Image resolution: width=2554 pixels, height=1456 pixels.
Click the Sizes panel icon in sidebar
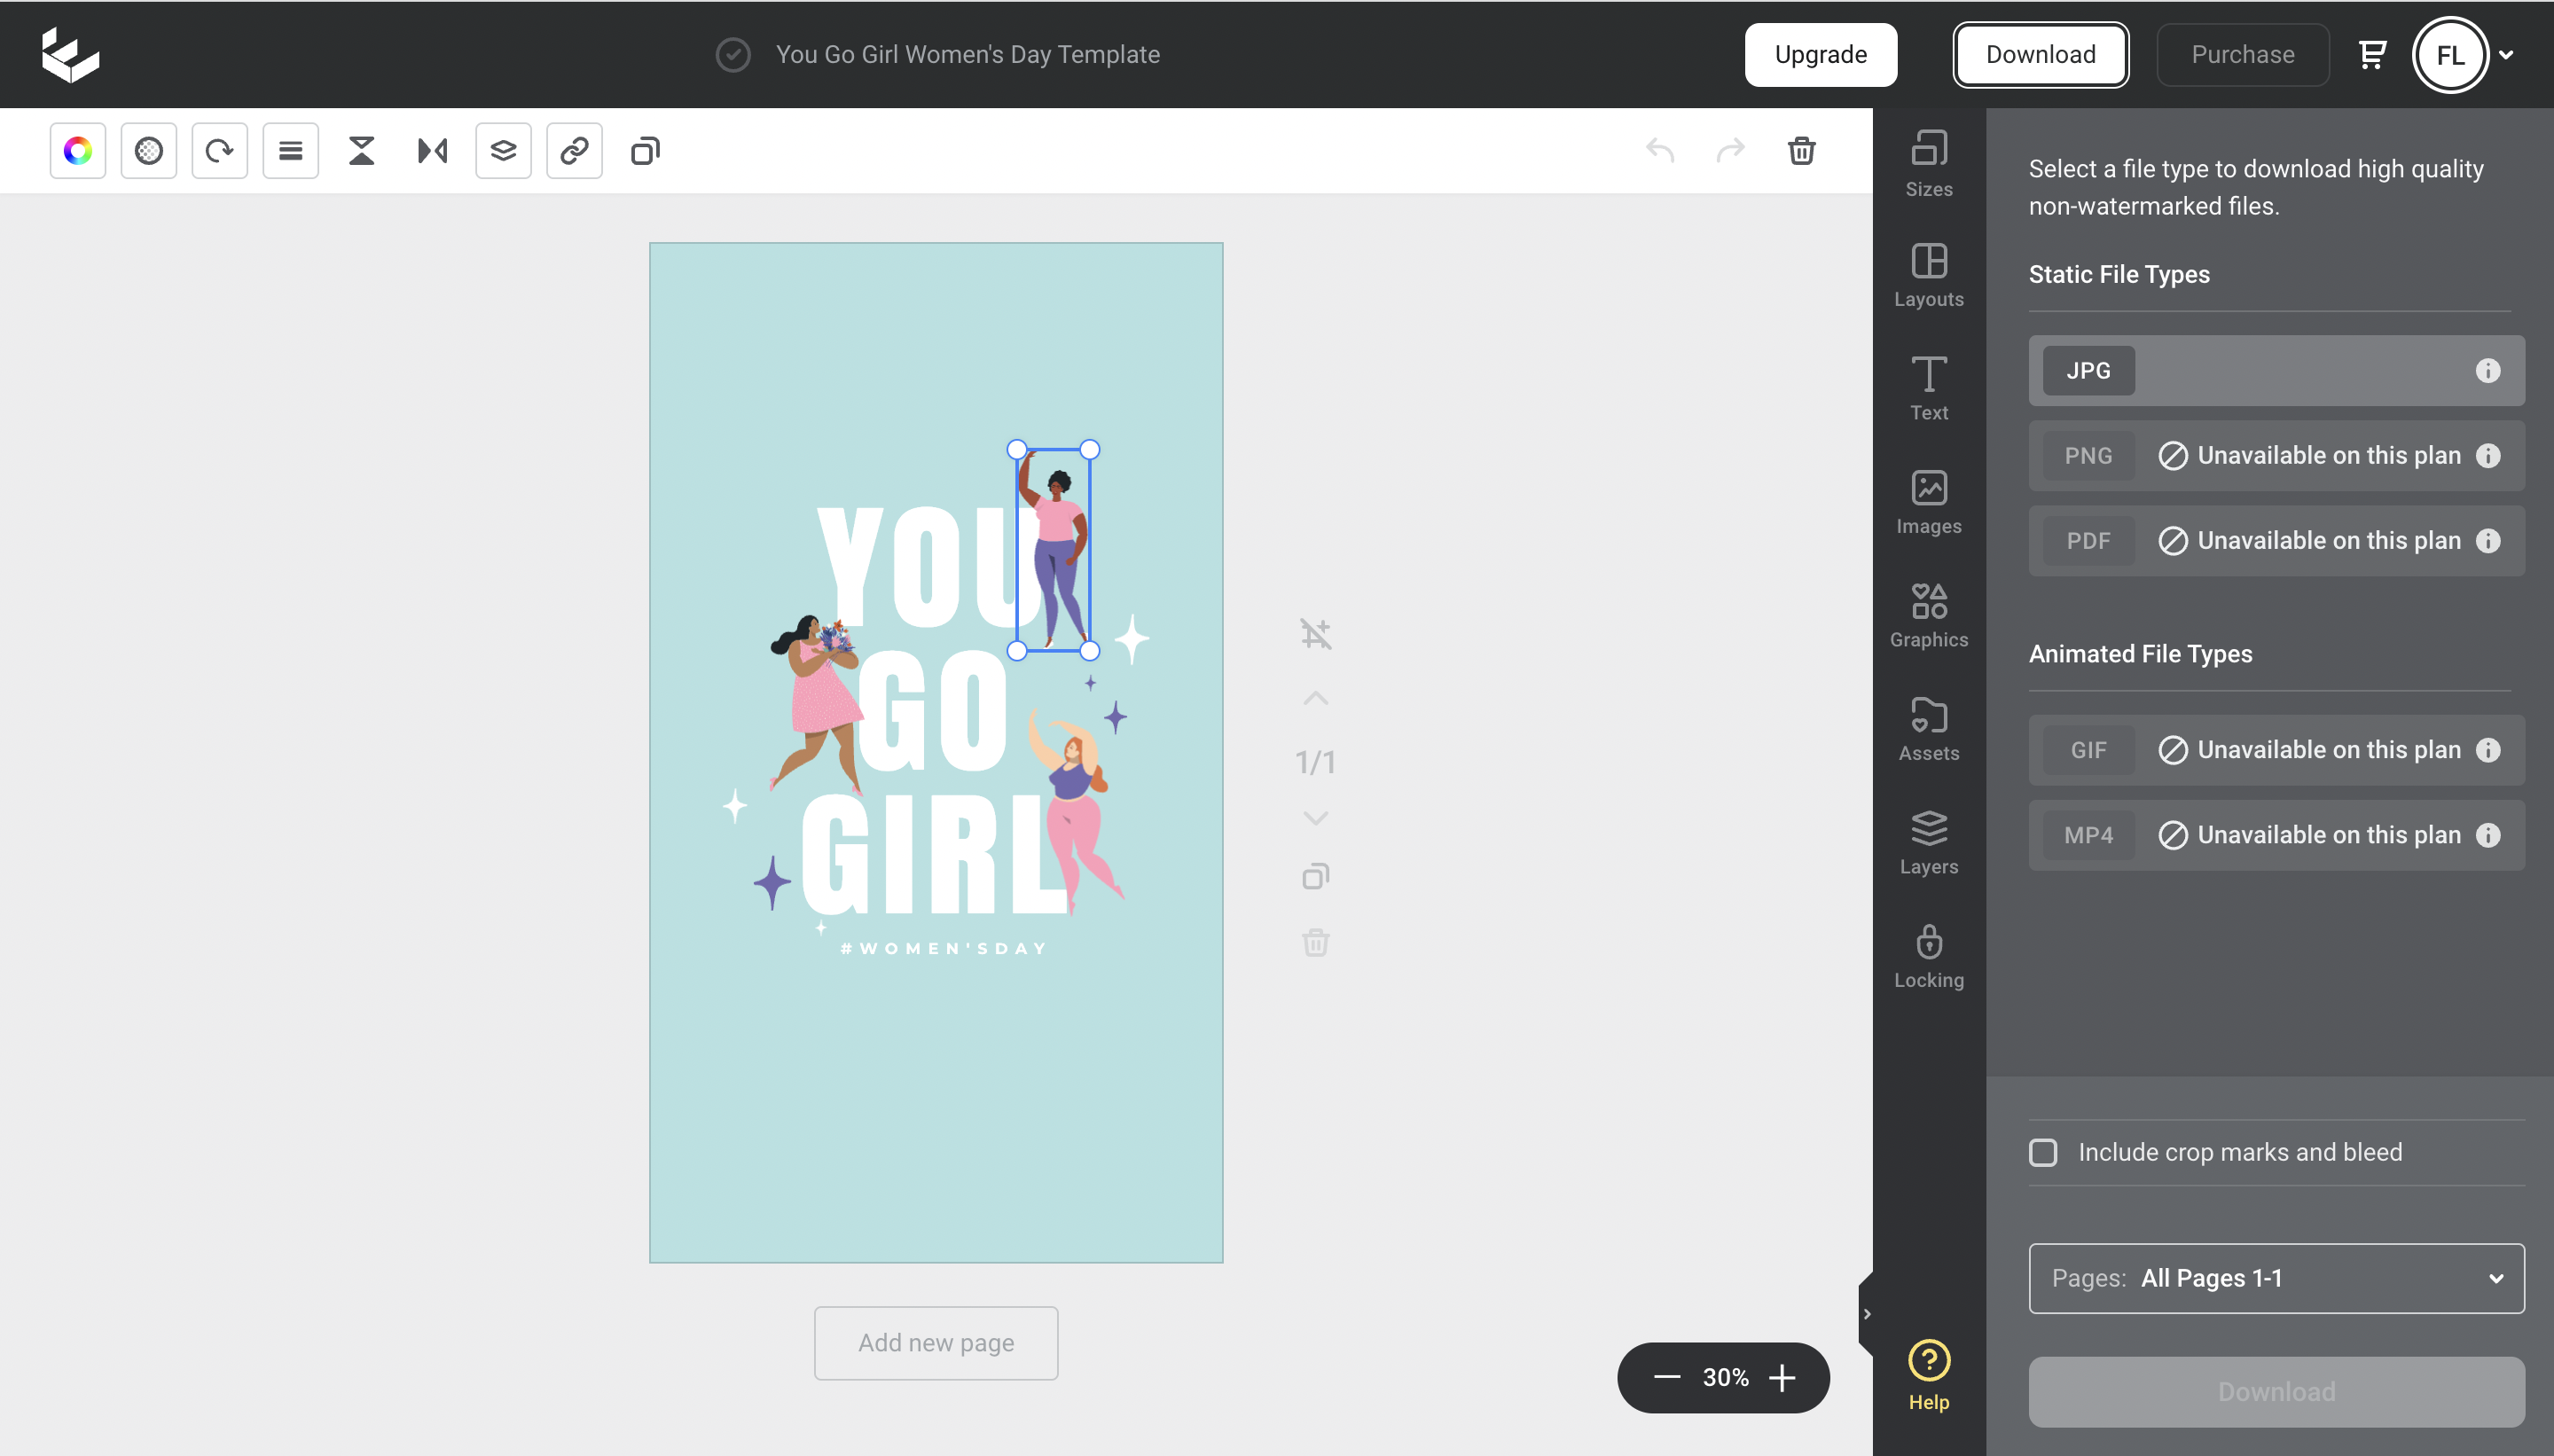[1930, 160]
